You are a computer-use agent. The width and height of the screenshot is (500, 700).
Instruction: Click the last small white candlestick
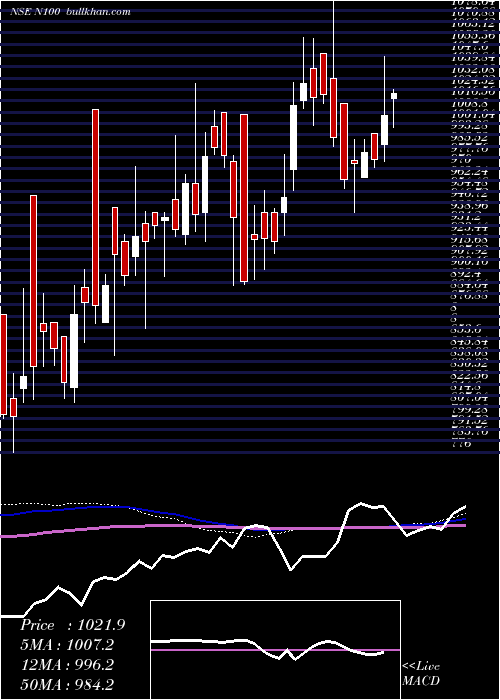394,96
